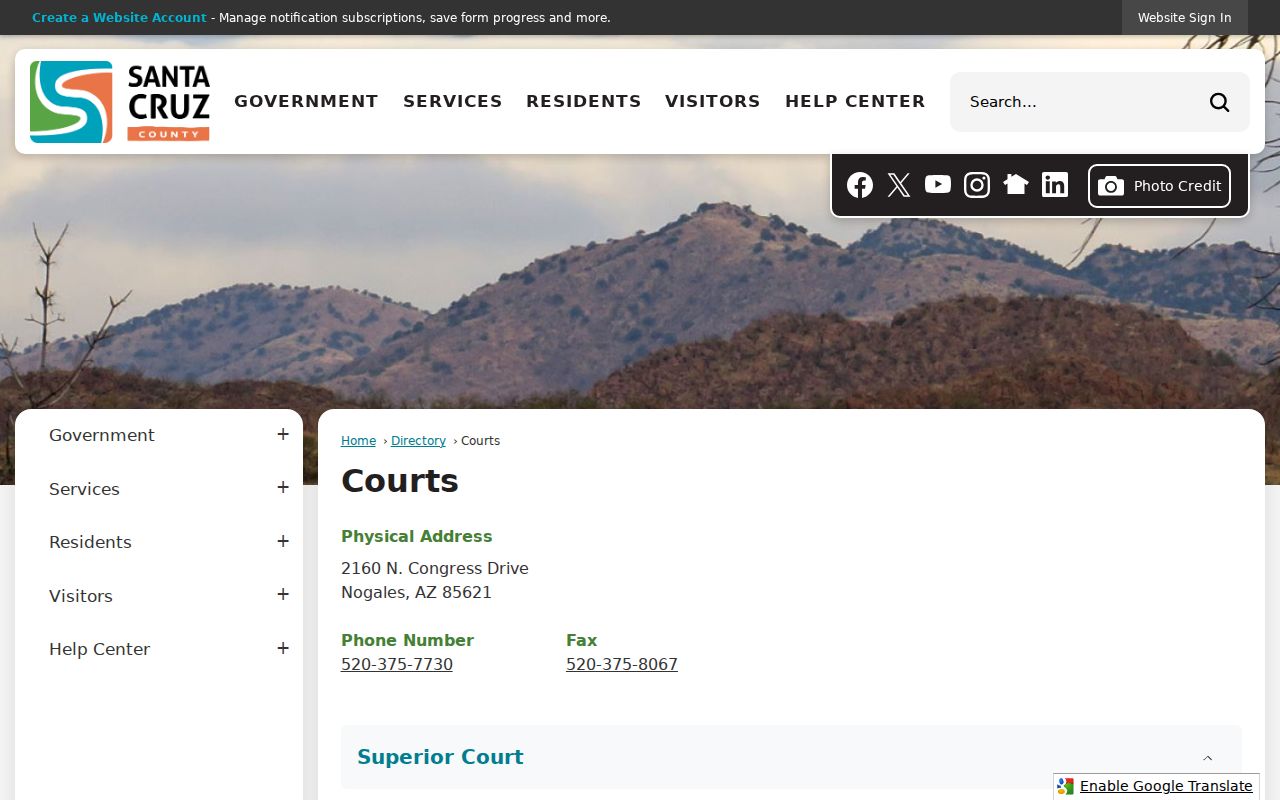Expand Visitors in the sidebar
Screen dimensions: 1280x800
pyautogui.click(x=283, y=594)
